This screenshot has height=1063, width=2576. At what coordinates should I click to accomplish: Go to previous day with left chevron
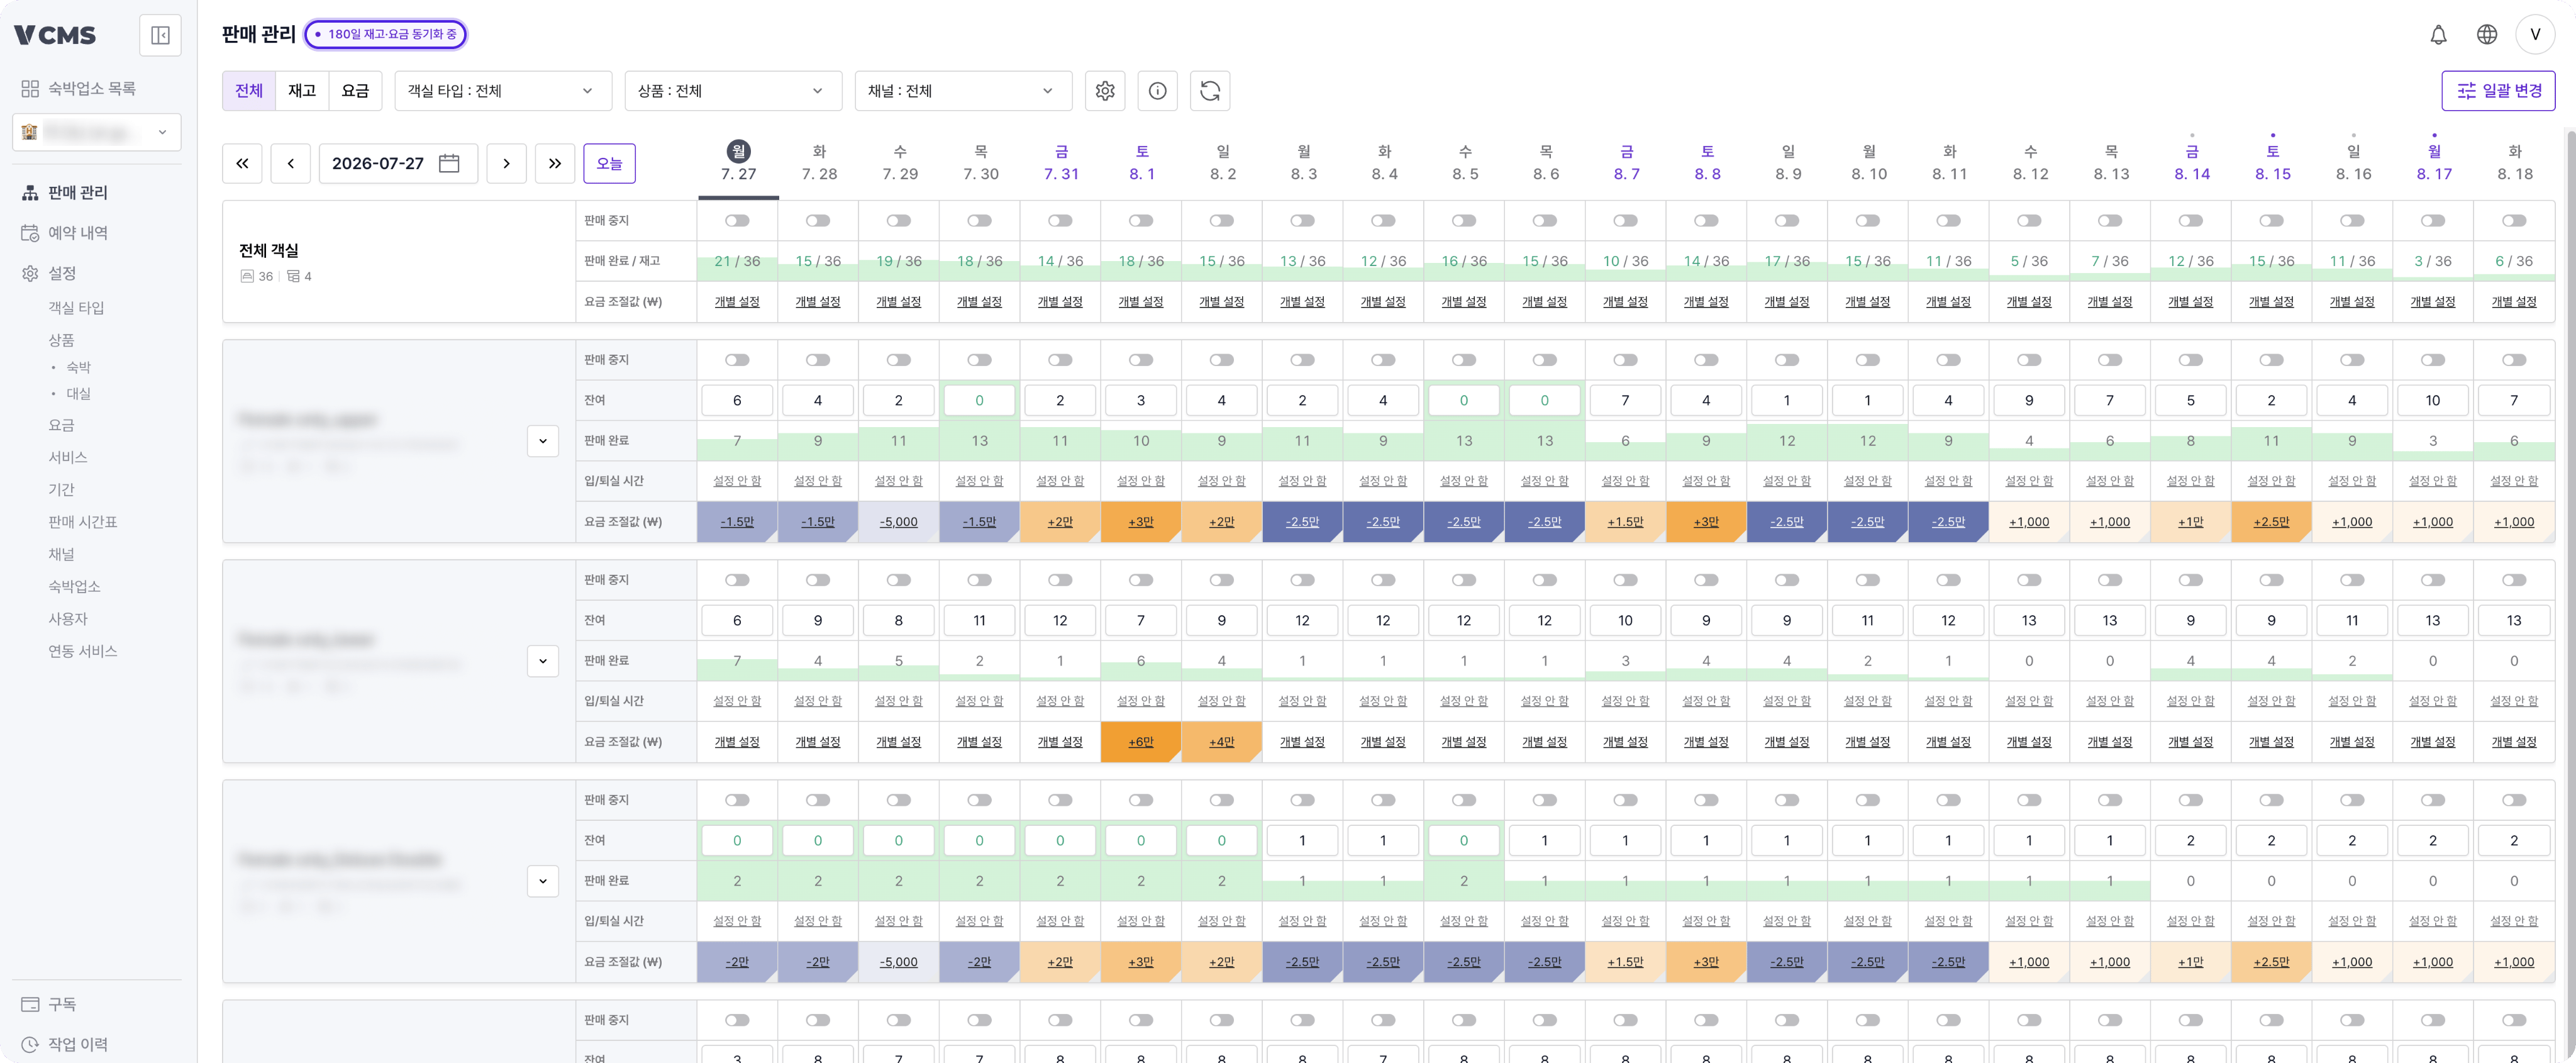(291, 163)
